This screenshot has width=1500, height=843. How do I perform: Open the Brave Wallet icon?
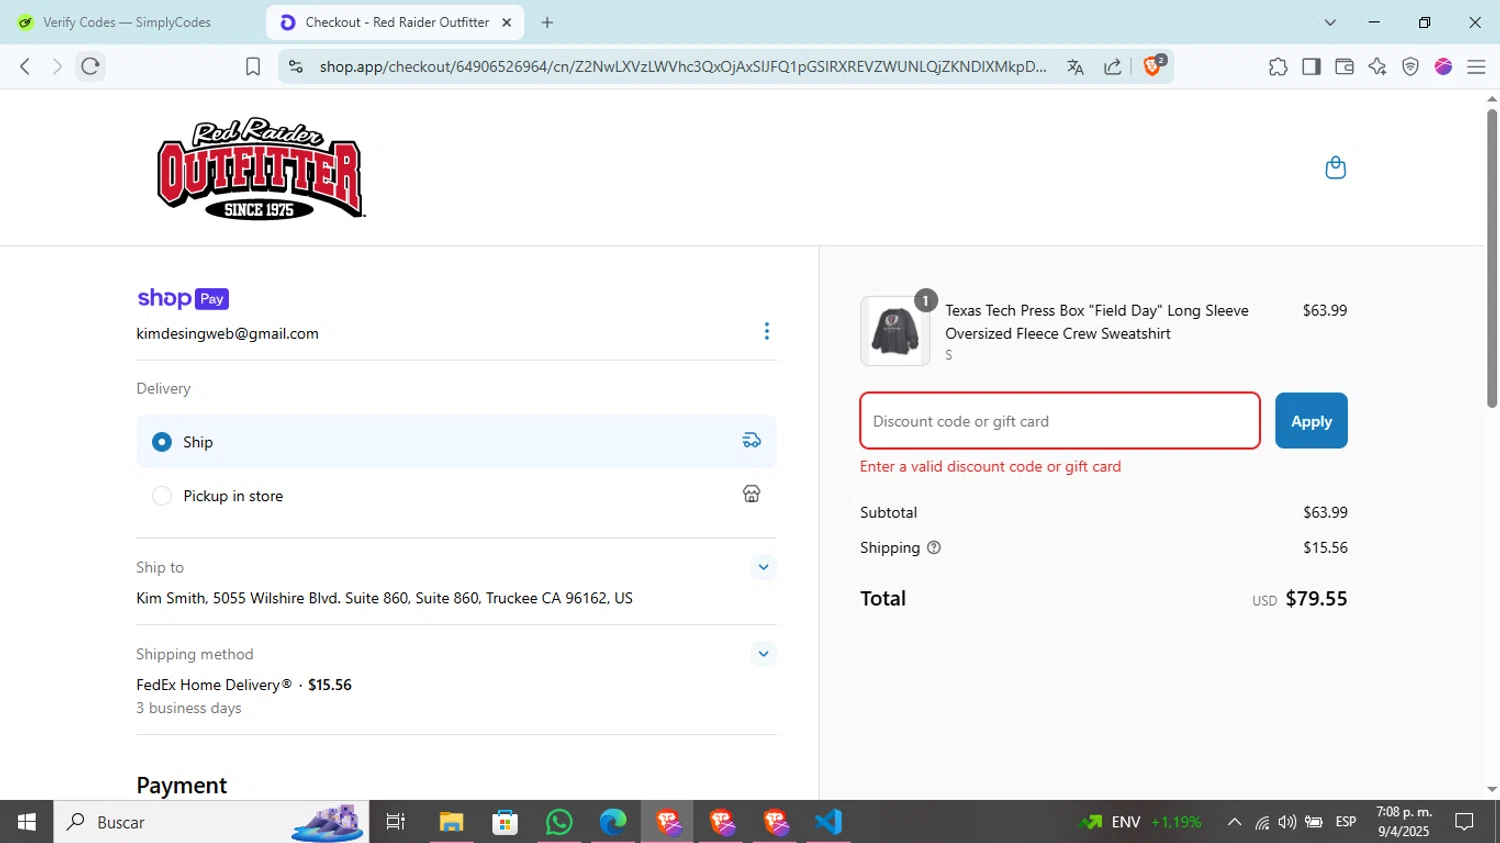(x=1344, y=67)
